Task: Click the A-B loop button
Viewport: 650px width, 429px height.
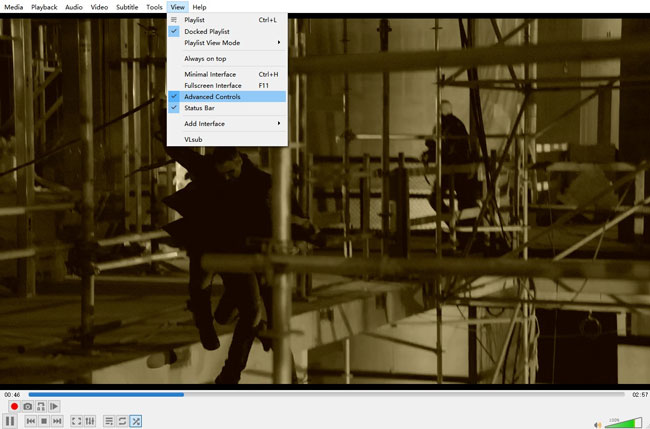Action: click(41, 406)
